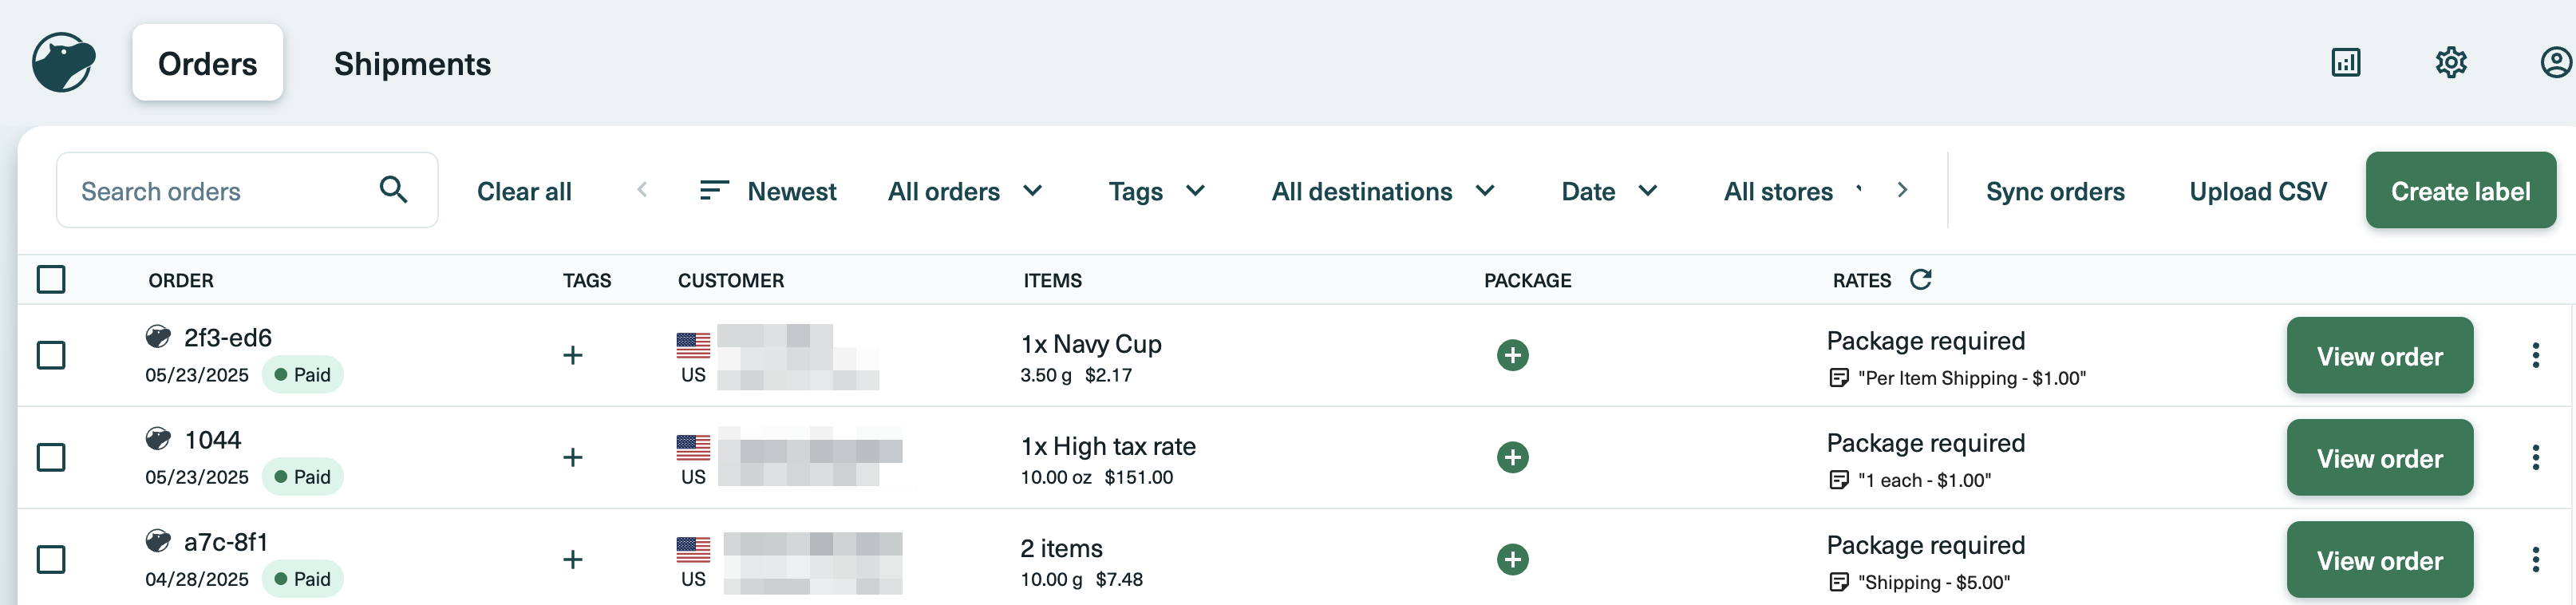Expand the All destinations dropdown
Image resolution: width=2576 pixels, height=605 pixels.
[x=1383, y=191]
